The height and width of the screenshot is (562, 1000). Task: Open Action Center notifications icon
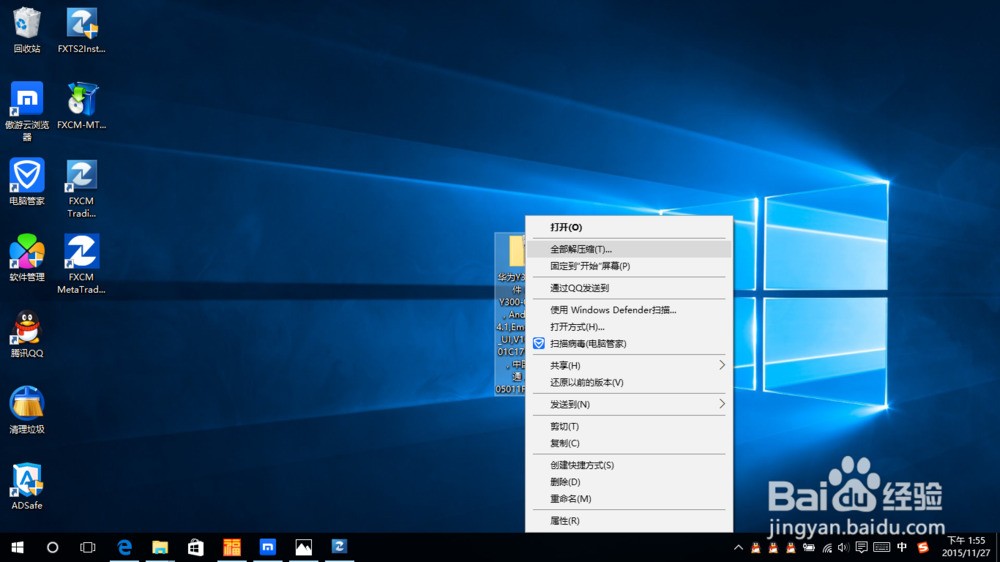coord(861,547)
